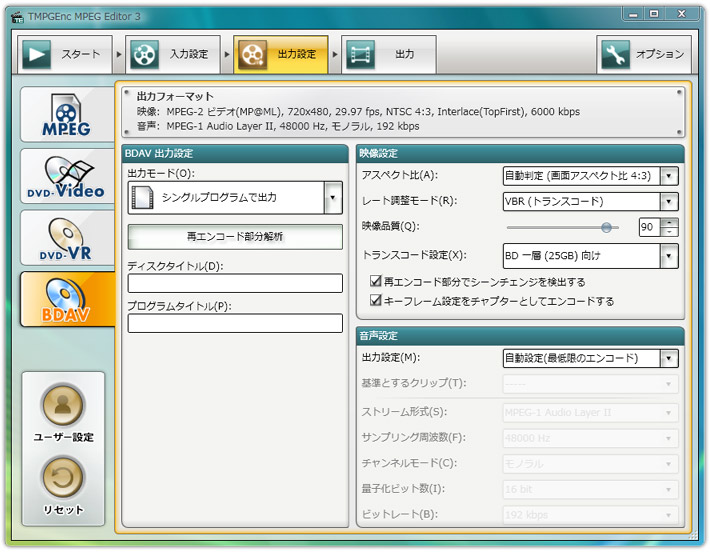
Task: Click the 映像品質 value field showing 90
Action: pos(650,227)
